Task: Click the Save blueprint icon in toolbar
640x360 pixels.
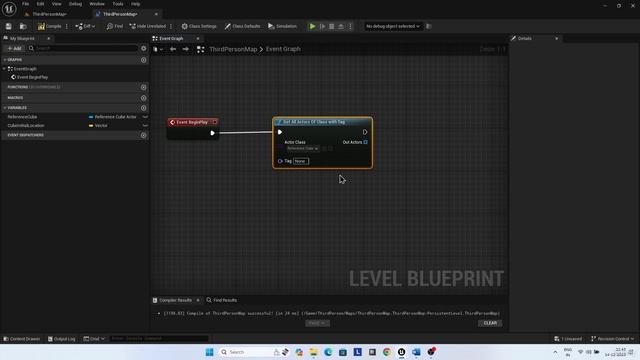Action: point(9,26)
